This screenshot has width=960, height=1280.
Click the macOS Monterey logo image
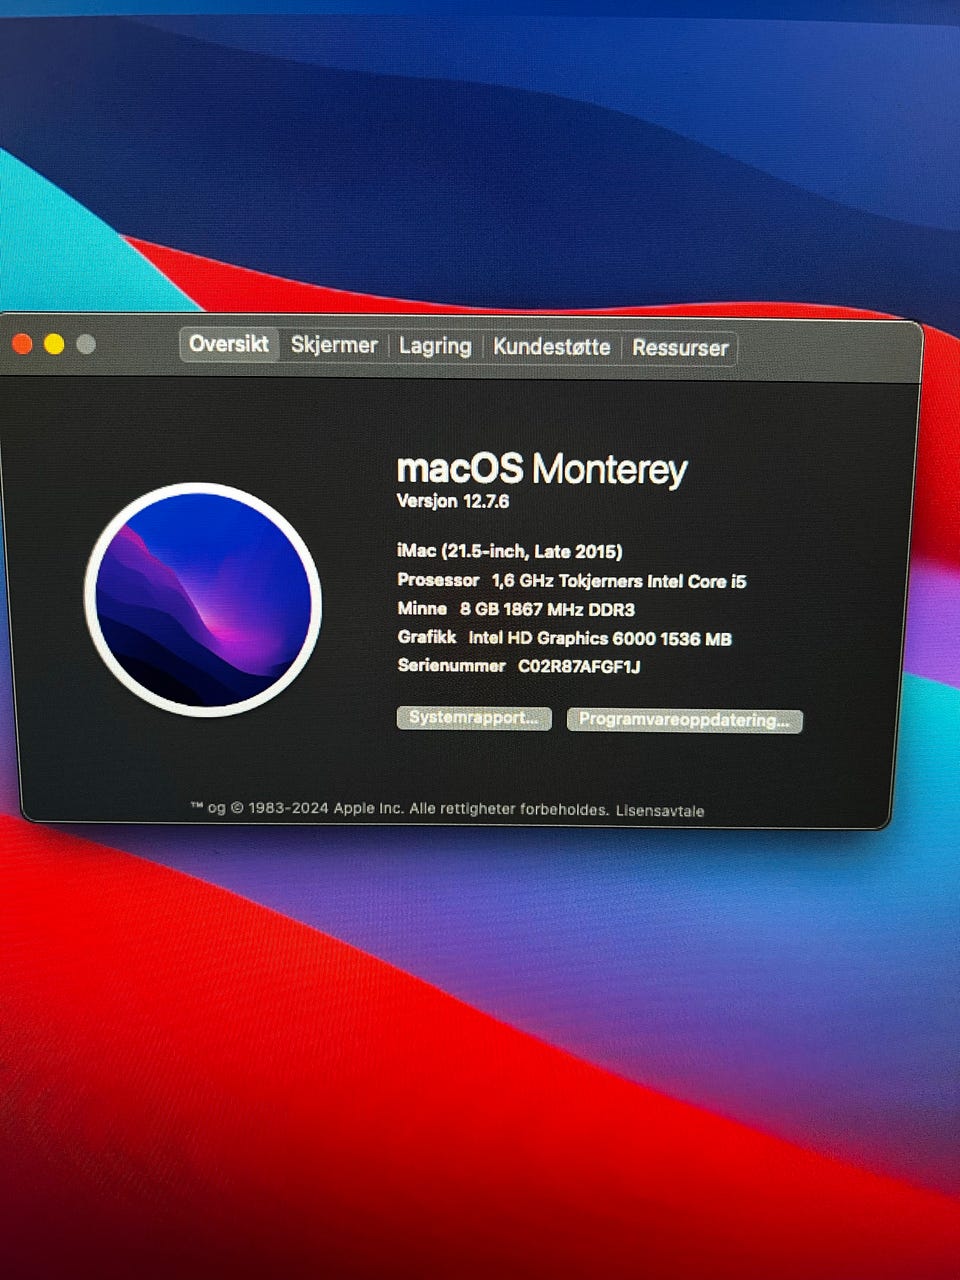click(203, 600)
